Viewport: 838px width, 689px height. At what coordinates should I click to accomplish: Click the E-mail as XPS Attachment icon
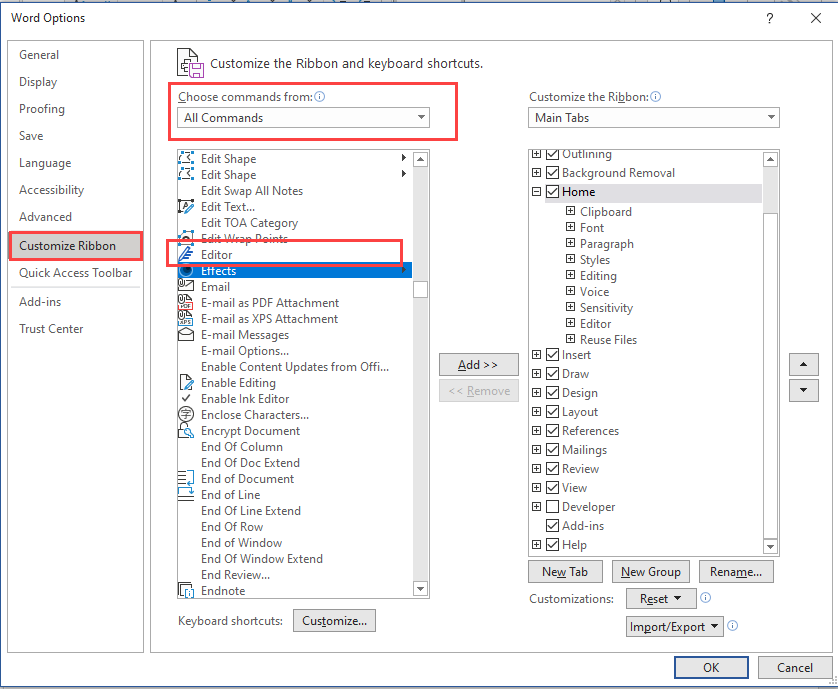pyautogui.click(x=185, y=319)
